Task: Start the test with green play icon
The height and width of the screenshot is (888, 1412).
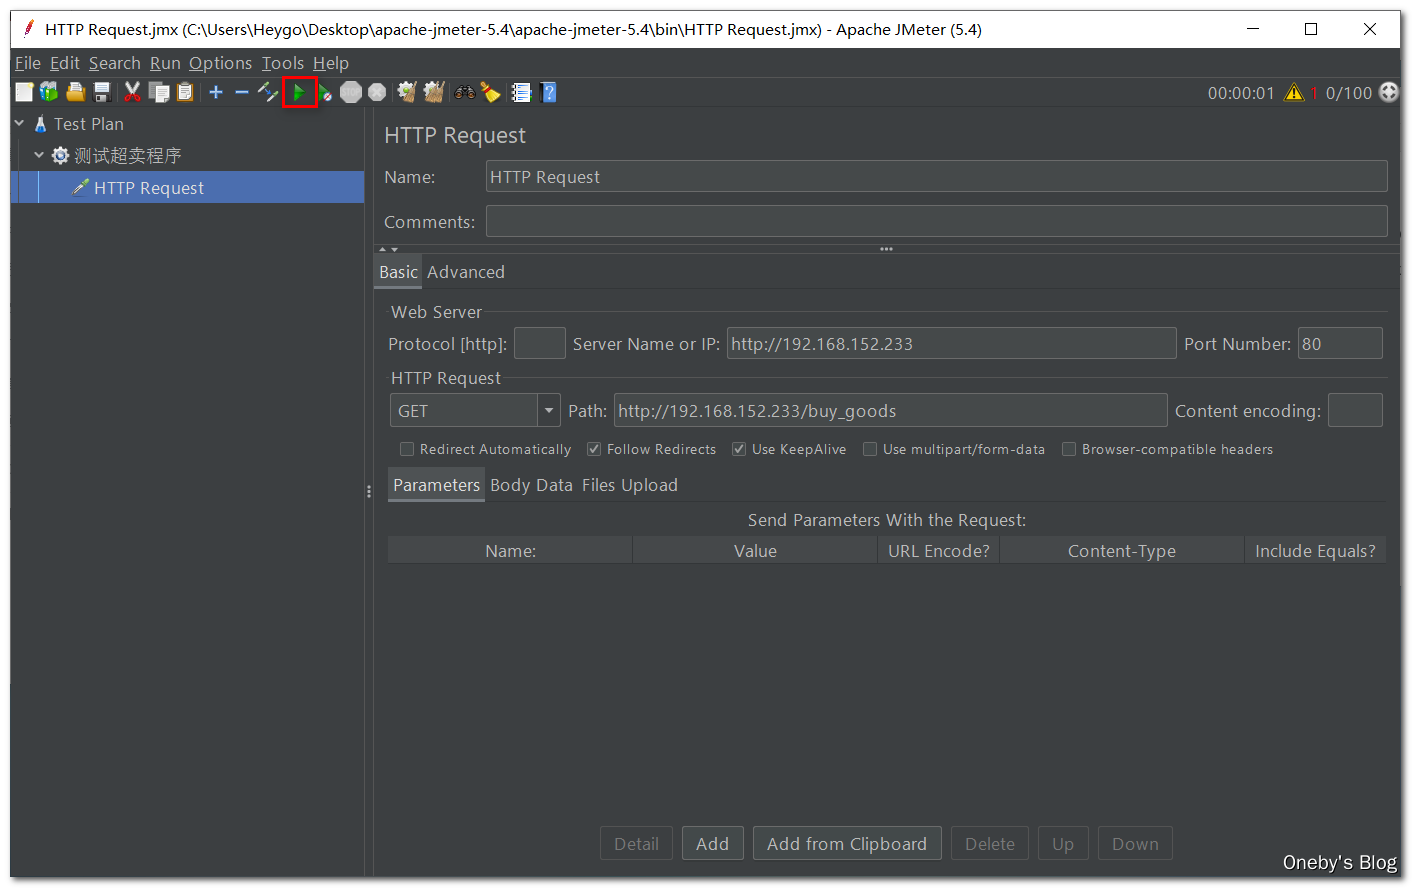Action: click(x=299, y=92)
